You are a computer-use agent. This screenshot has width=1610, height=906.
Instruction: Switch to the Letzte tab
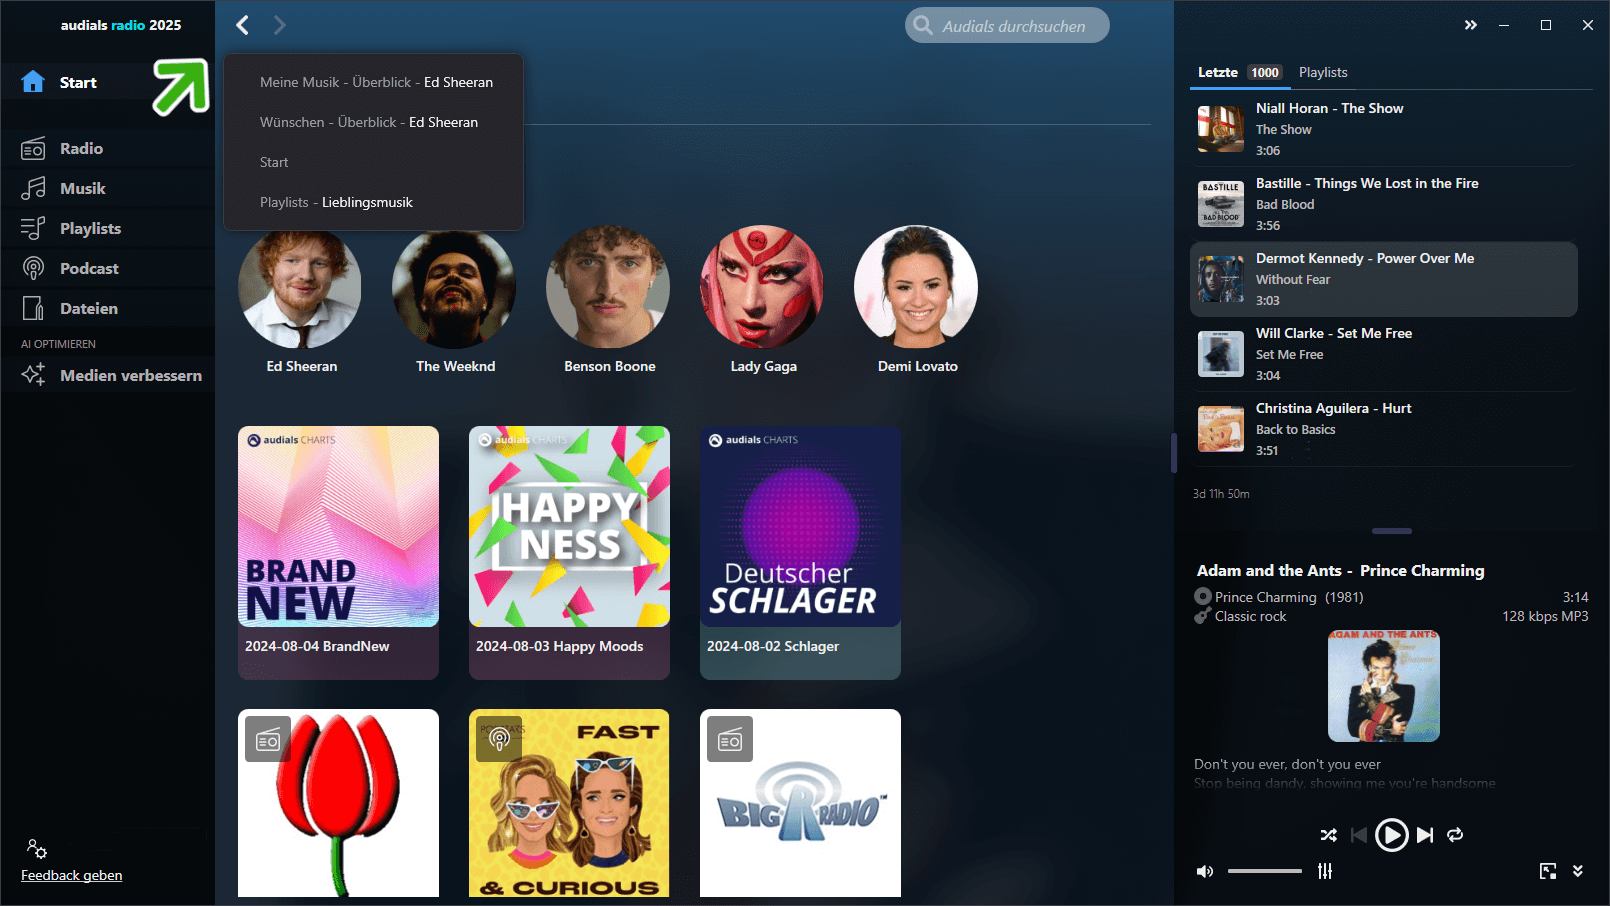[1218, 72]
